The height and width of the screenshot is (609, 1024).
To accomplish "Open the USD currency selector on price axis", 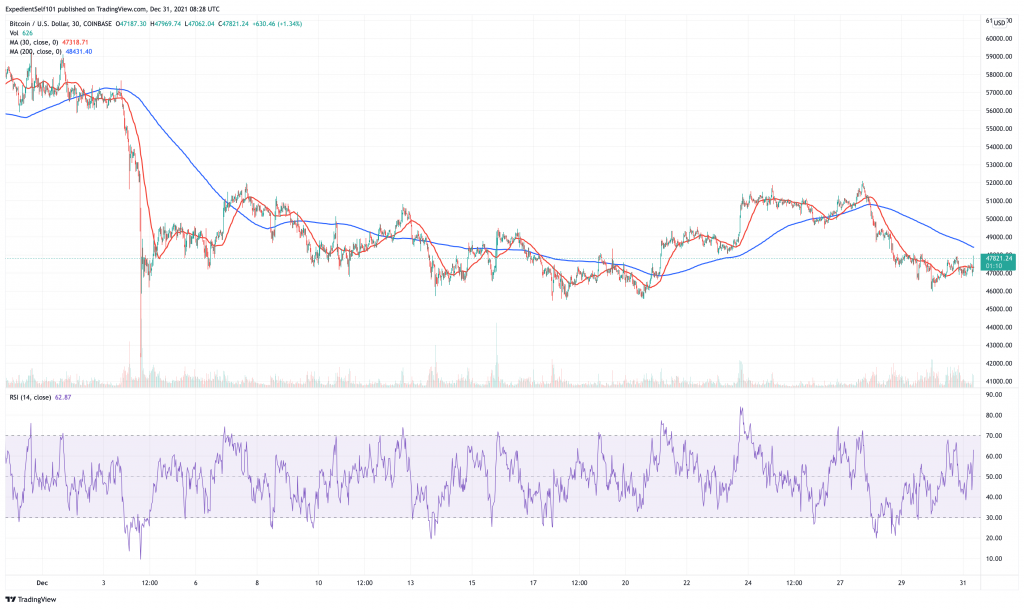I will tap(999, 23).
